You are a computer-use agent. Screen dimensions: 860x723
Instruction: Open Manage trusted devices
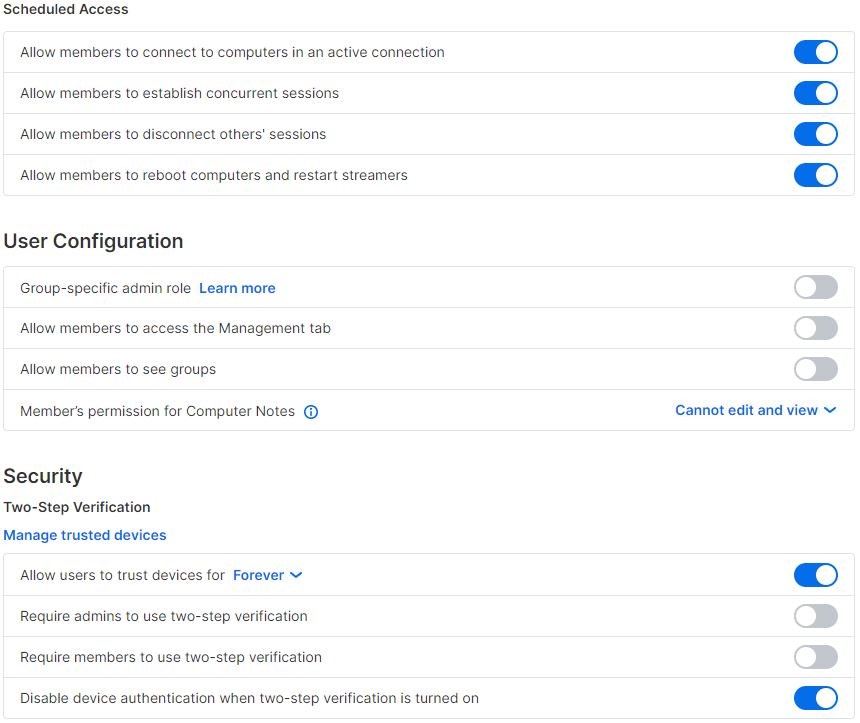click(x=85, y=535)
